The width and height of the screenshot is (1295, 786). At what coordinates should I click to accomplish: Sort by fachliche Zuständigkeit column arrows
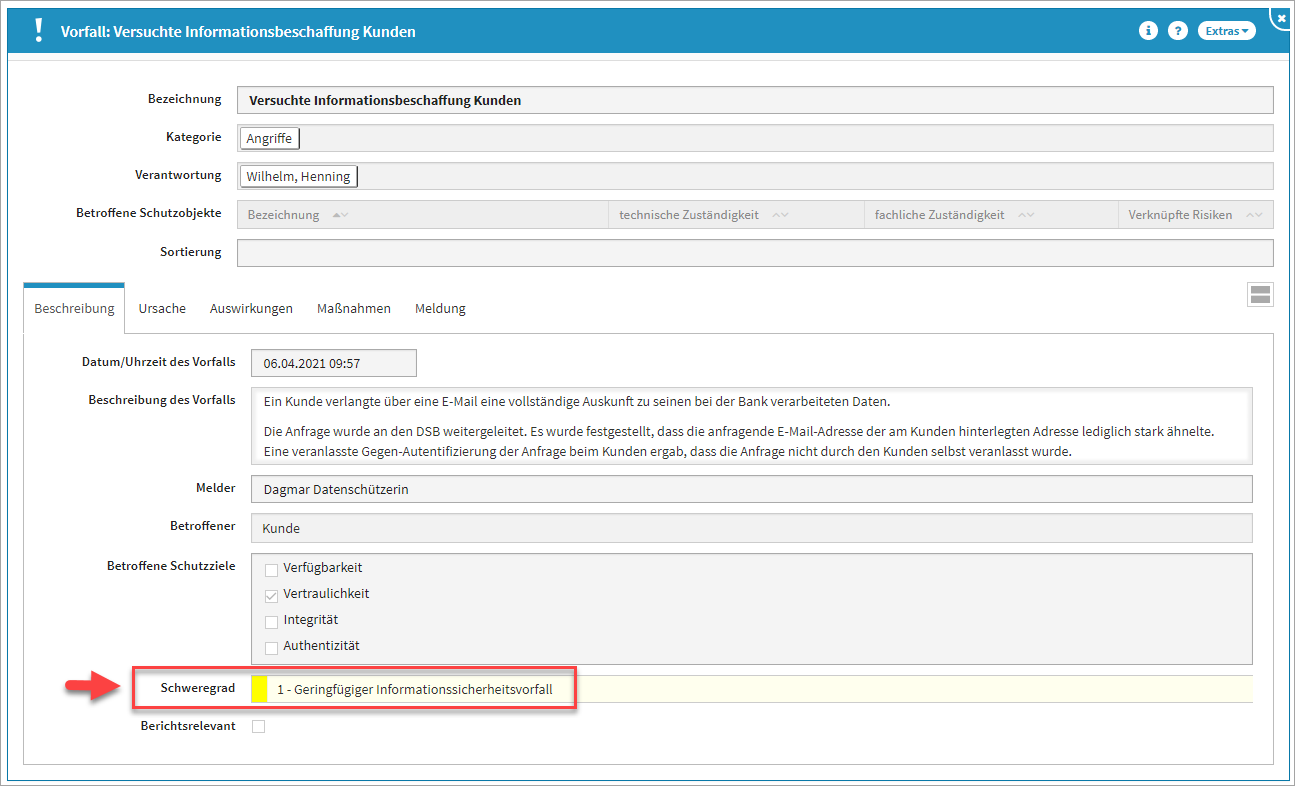[x=1025, y=215]
